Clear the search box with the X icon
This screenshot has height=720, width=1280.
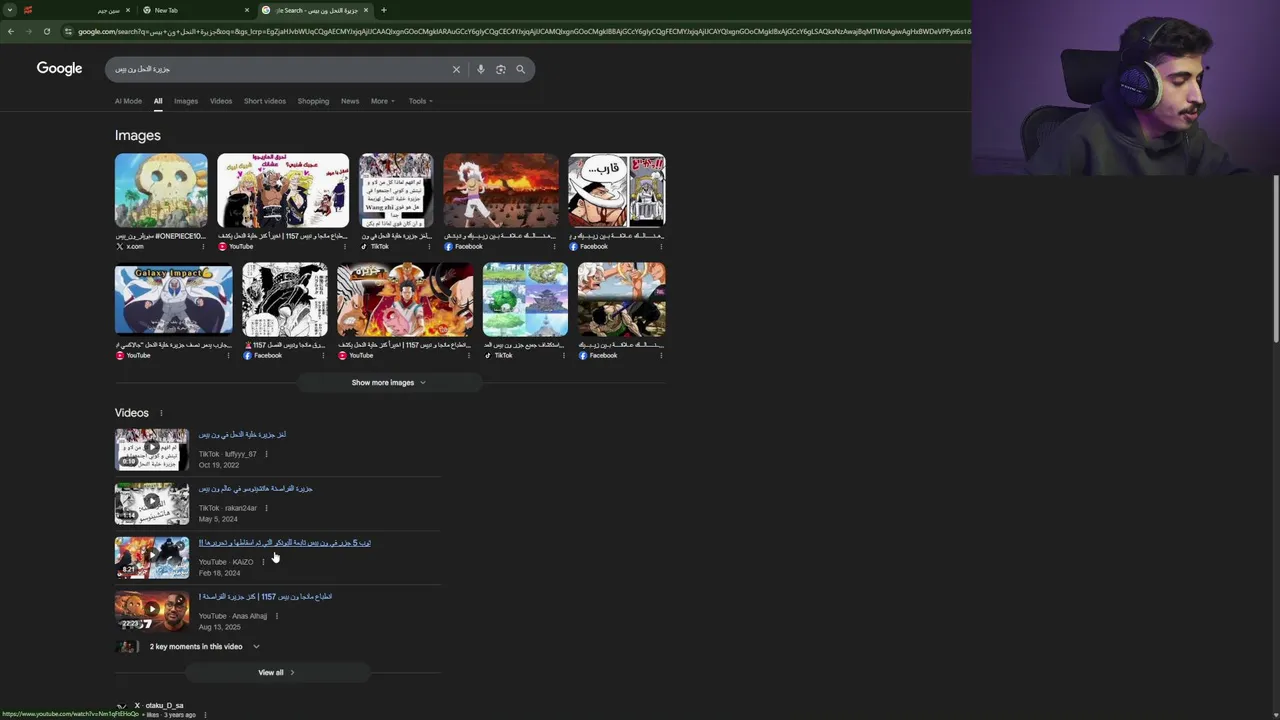click(456, 69)
